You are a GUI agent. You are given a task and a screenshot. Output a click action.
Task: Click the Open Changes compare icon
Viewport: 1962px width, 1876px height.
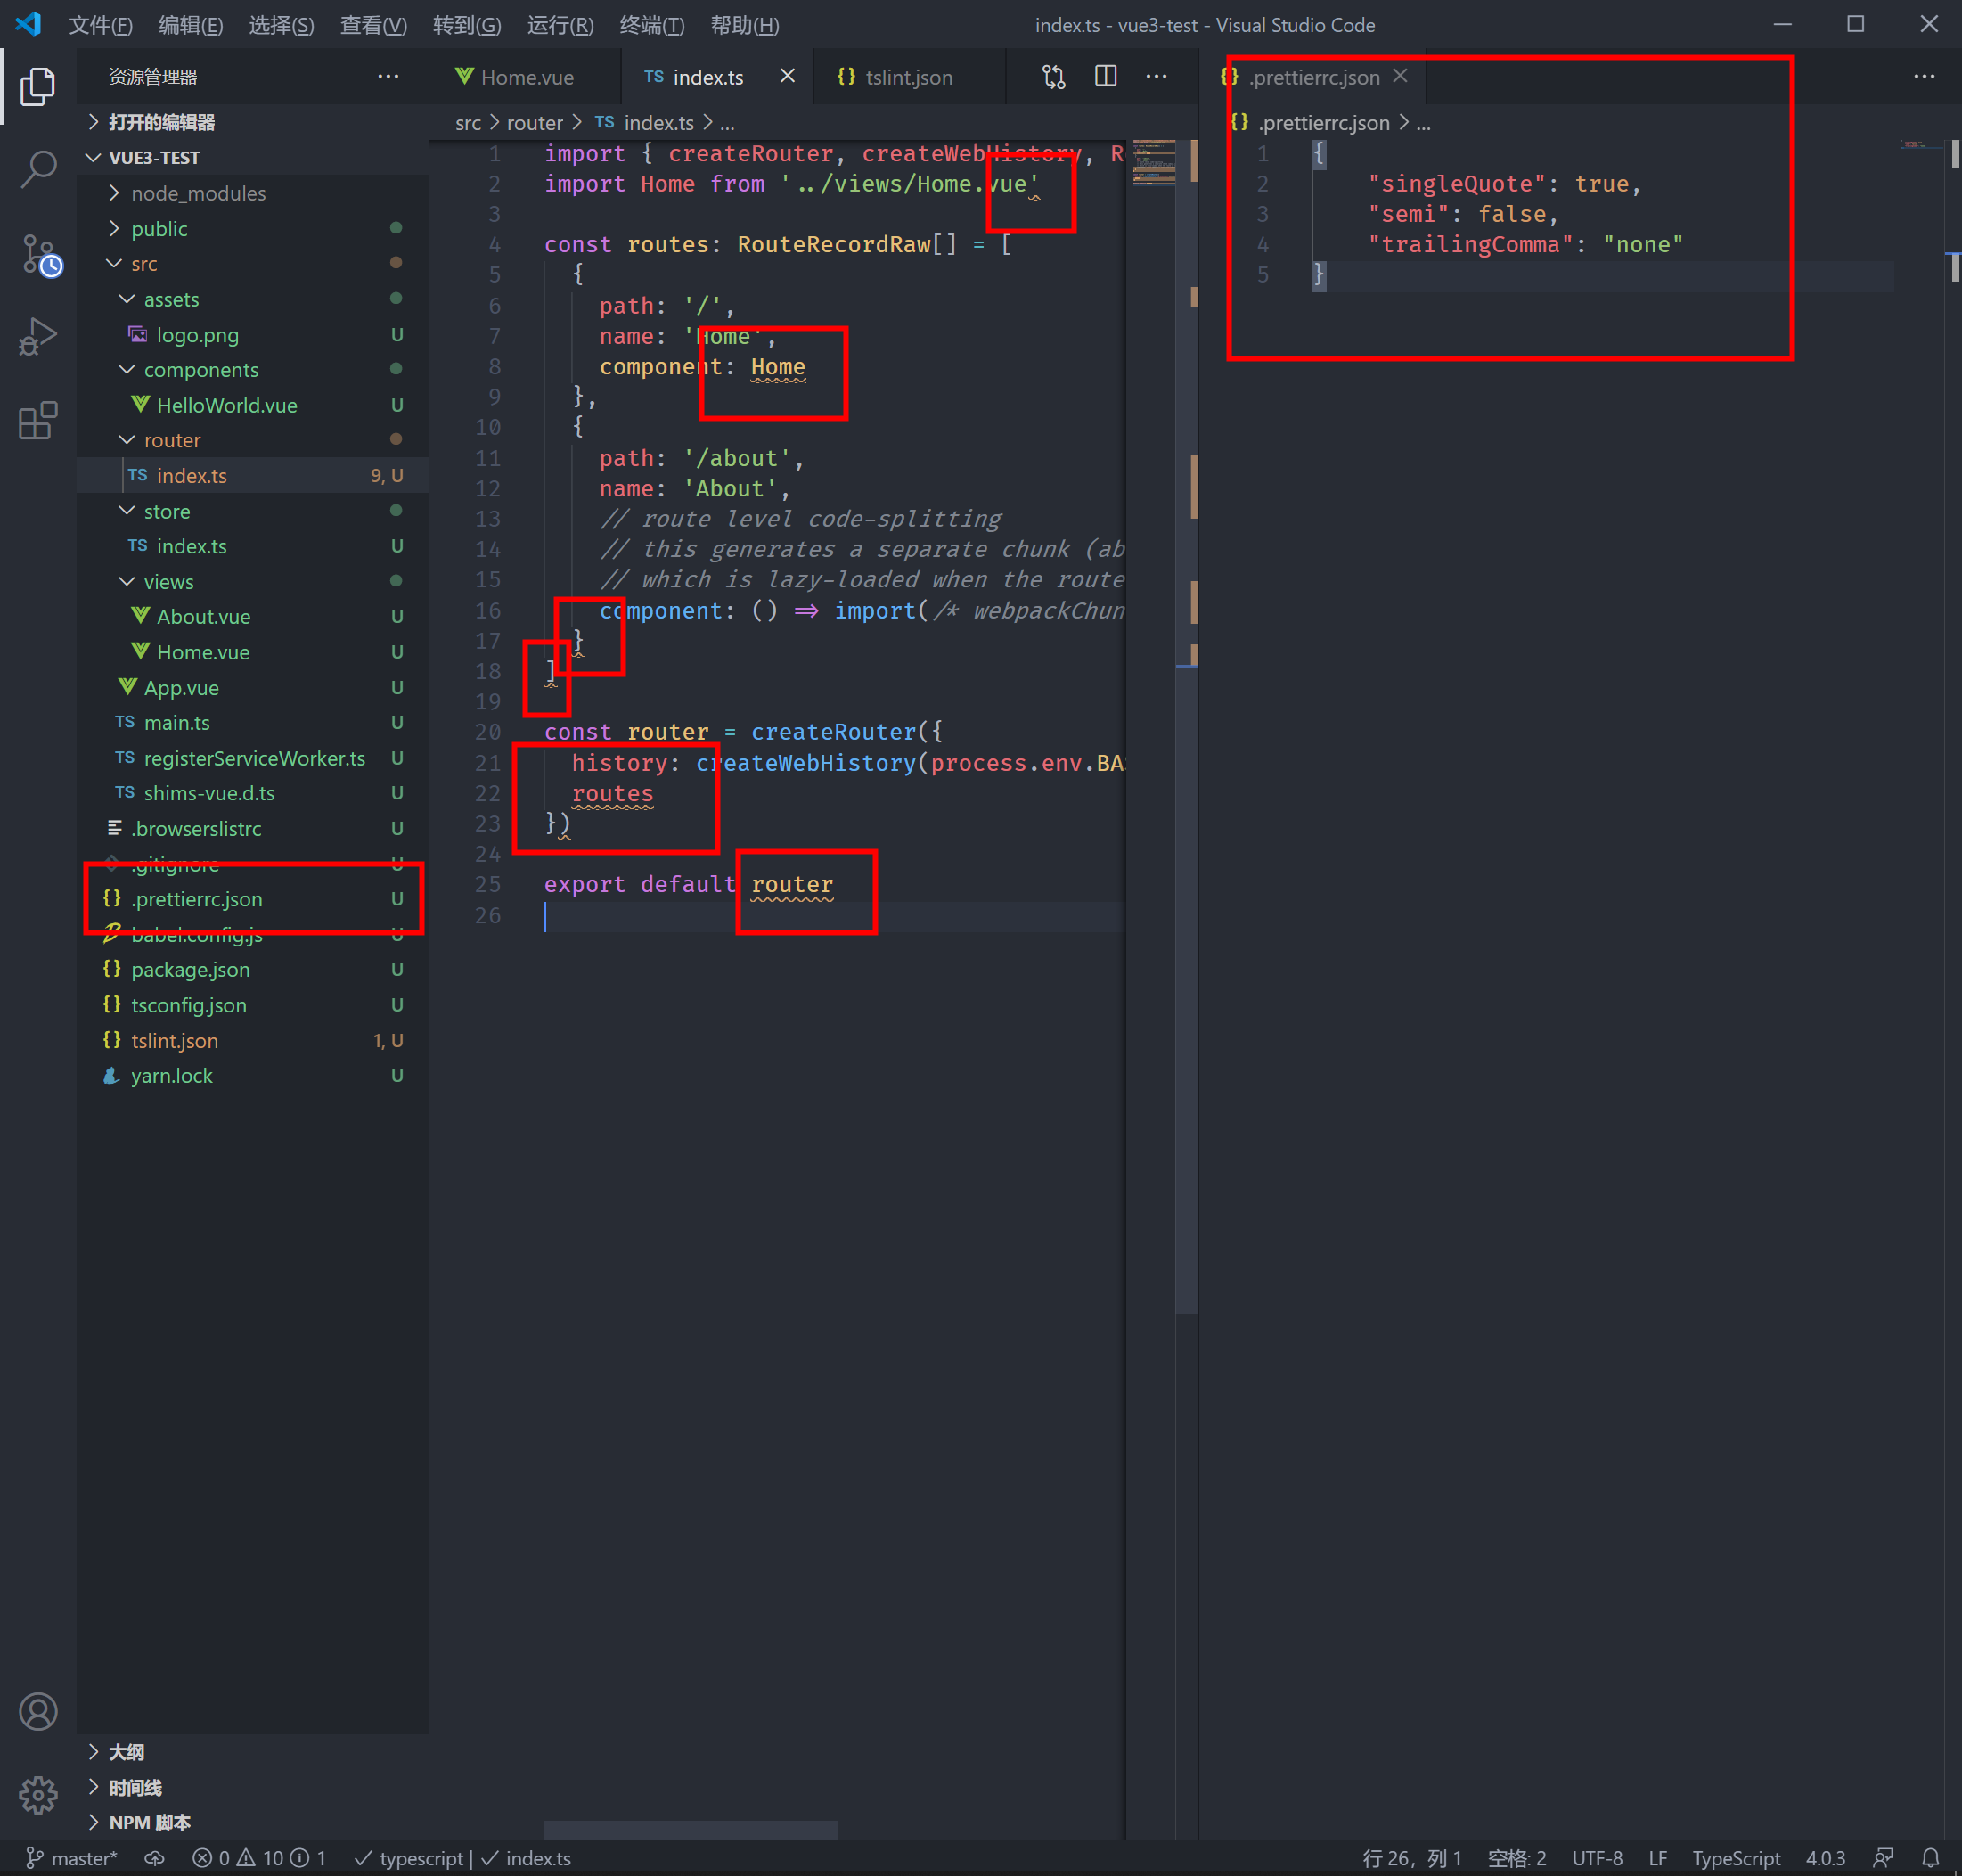tap(1053, 77)
